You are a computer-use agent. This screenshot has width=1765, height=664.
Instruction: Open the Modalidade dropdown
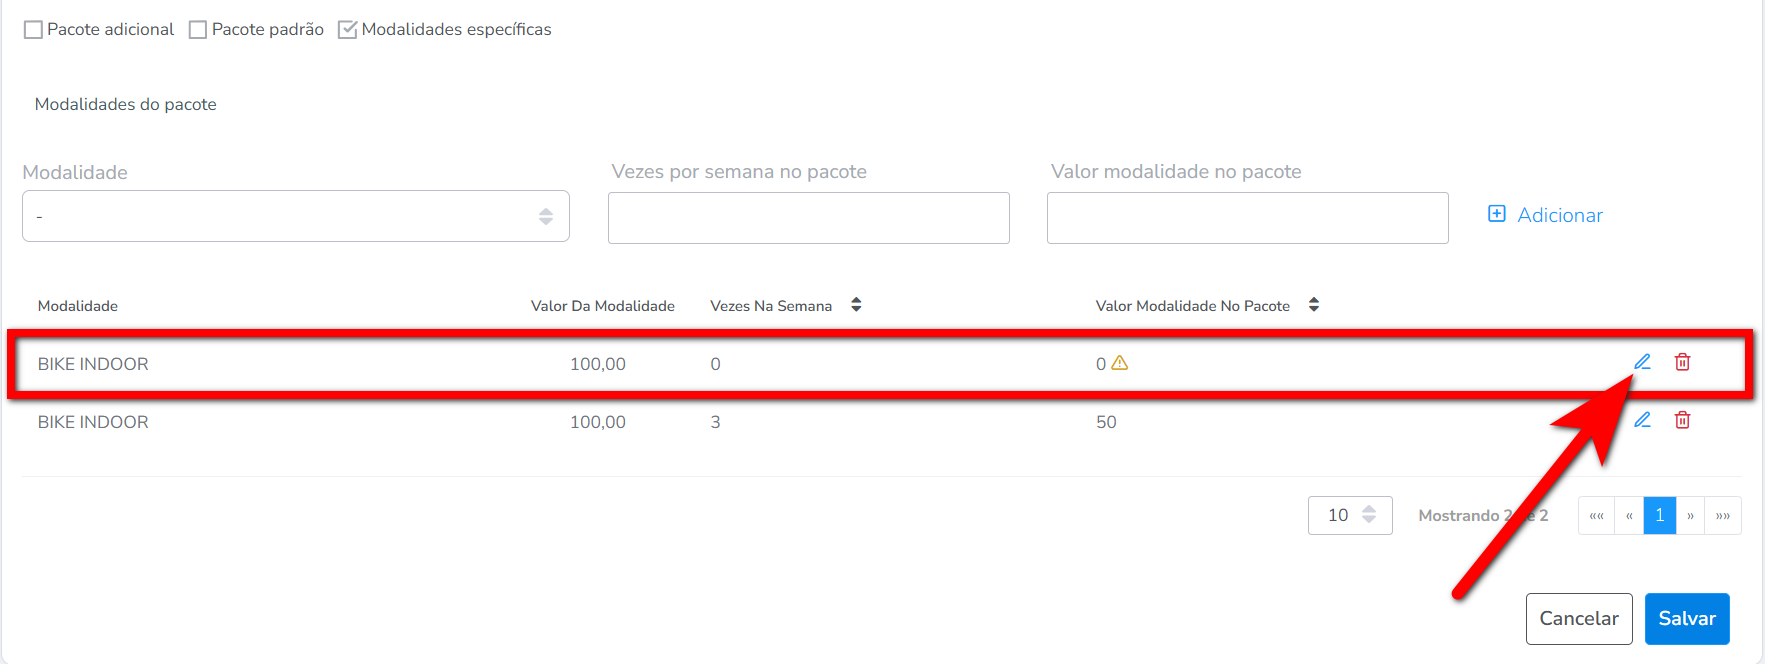pyautogui.click(x=296, y=216)
